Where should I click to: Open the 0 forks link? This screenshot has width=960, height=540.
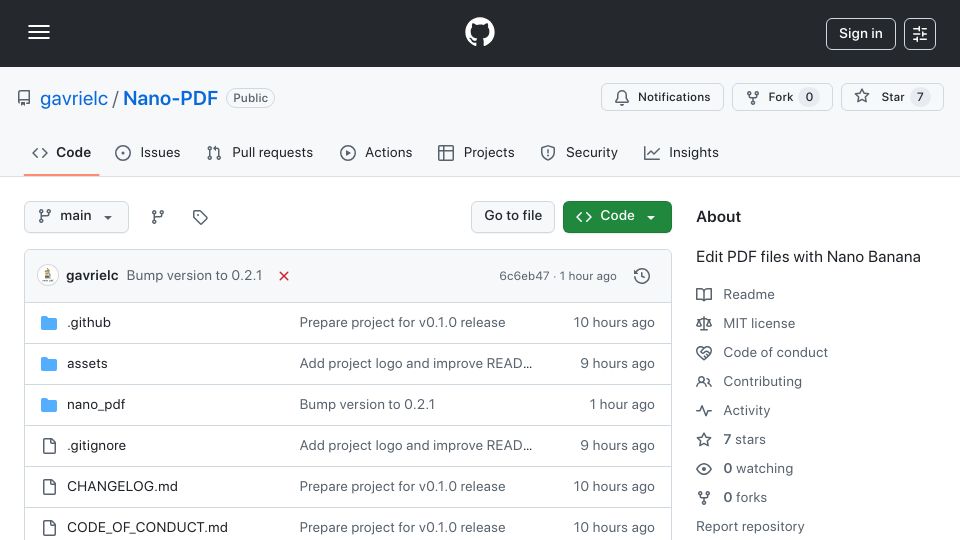coord(732,498)
